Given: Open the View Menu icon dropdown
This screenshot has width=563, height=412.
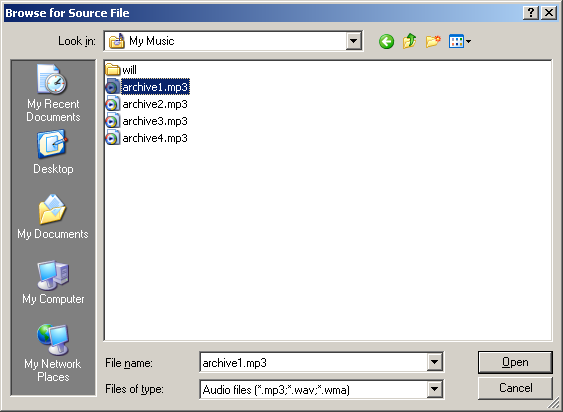Looking at the screenshot, I should 460,42.
